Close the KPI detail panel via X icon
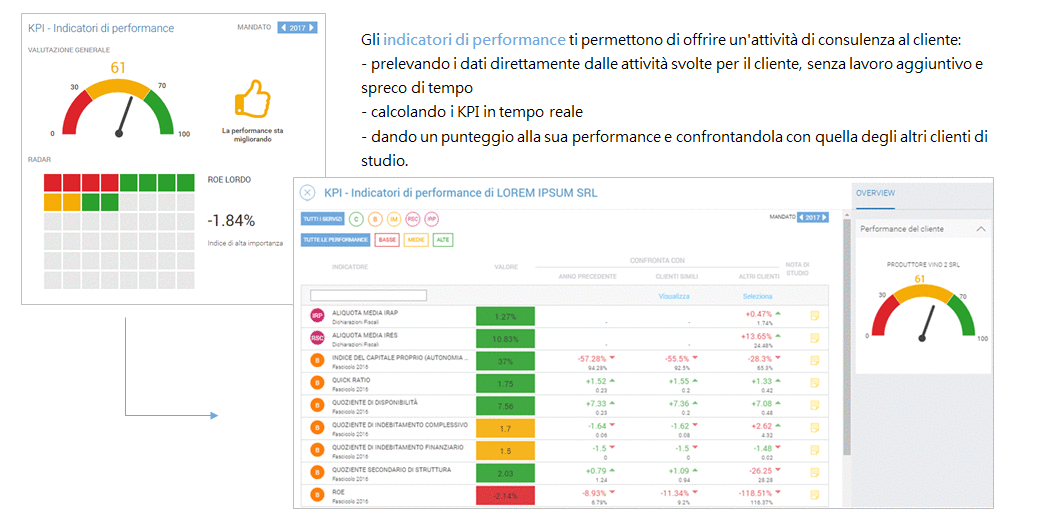The height and width of the screenshot is (520, 1050). click(x=307, y=193)
